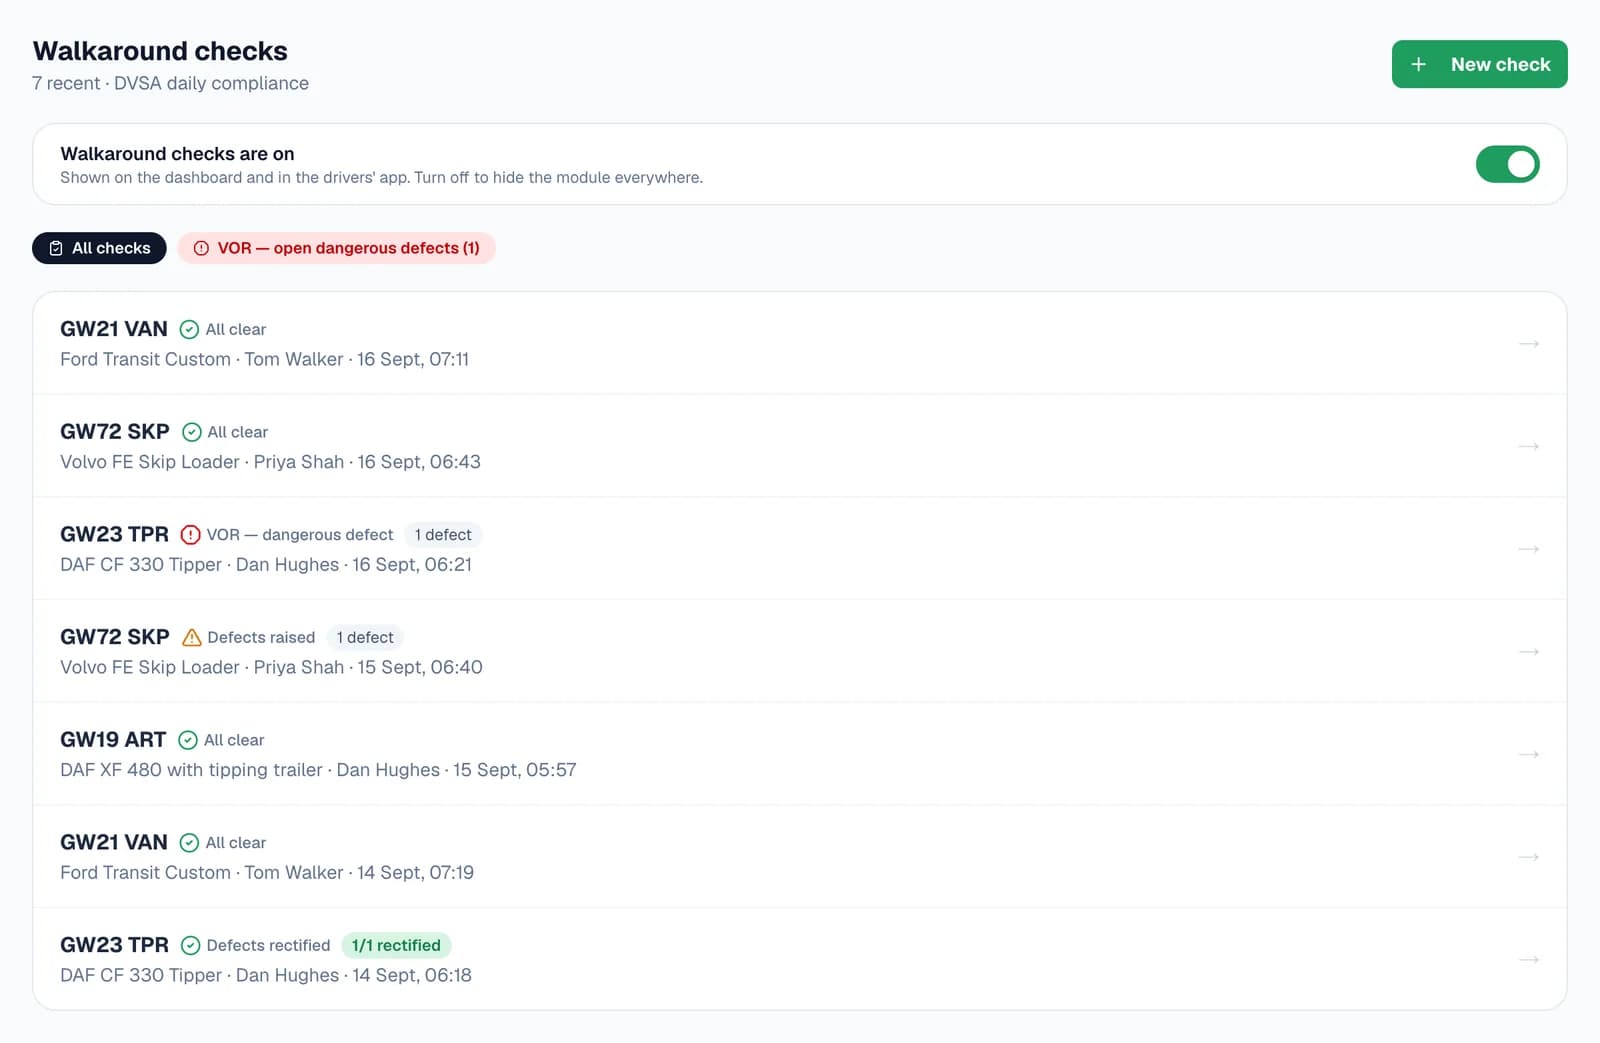Open GW21 VAN 16 Sept check via arrow
Screen dimensions: 1600x1043
pyautogui.click(x=1529, y=344)
